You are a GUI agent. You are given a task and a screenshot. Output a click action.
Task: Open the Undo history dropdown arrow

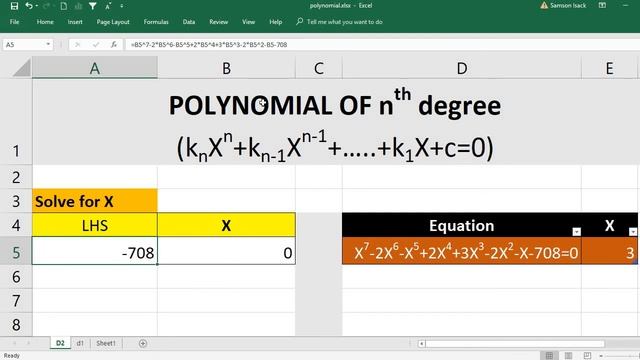pos(36,6)
